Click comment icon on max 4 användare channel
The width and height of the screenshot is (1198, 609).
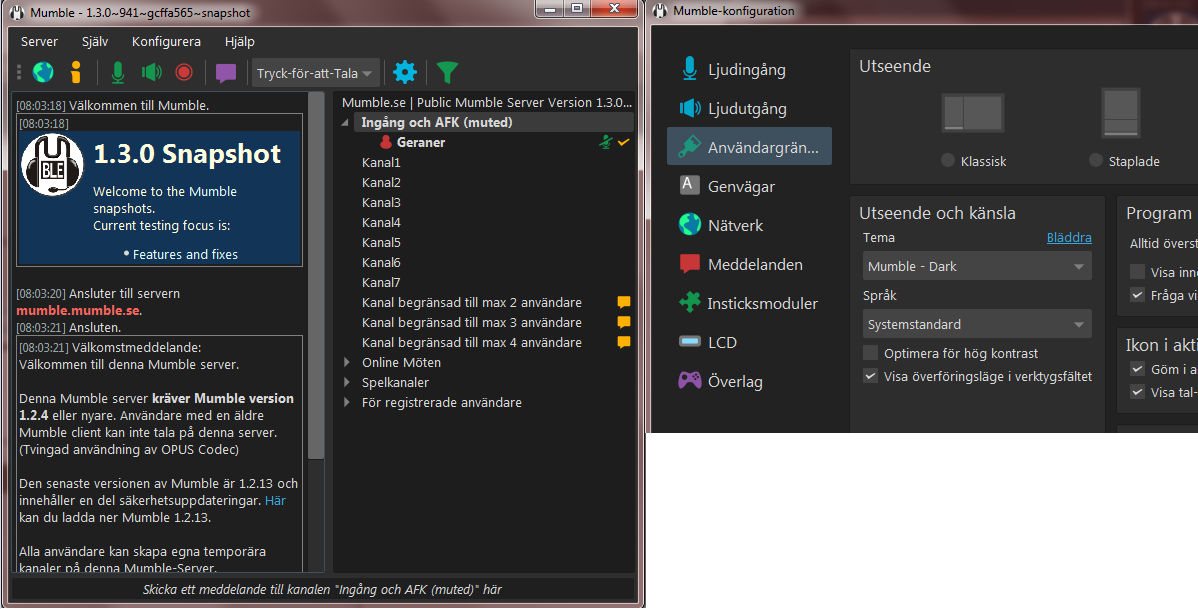(623, 342)
